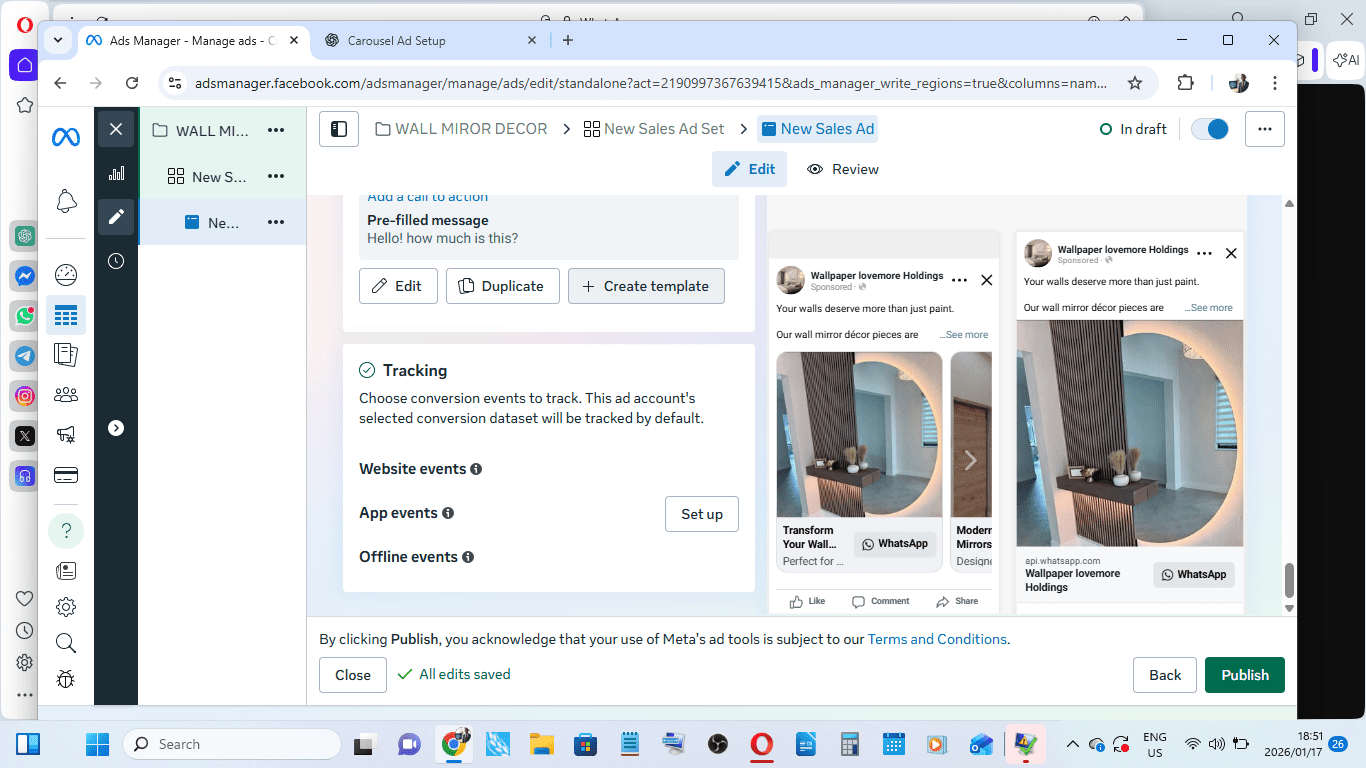The height and width of the screenshot is (768, 1366).
Task: Click Set up for App events
Action: coord(701,514)
